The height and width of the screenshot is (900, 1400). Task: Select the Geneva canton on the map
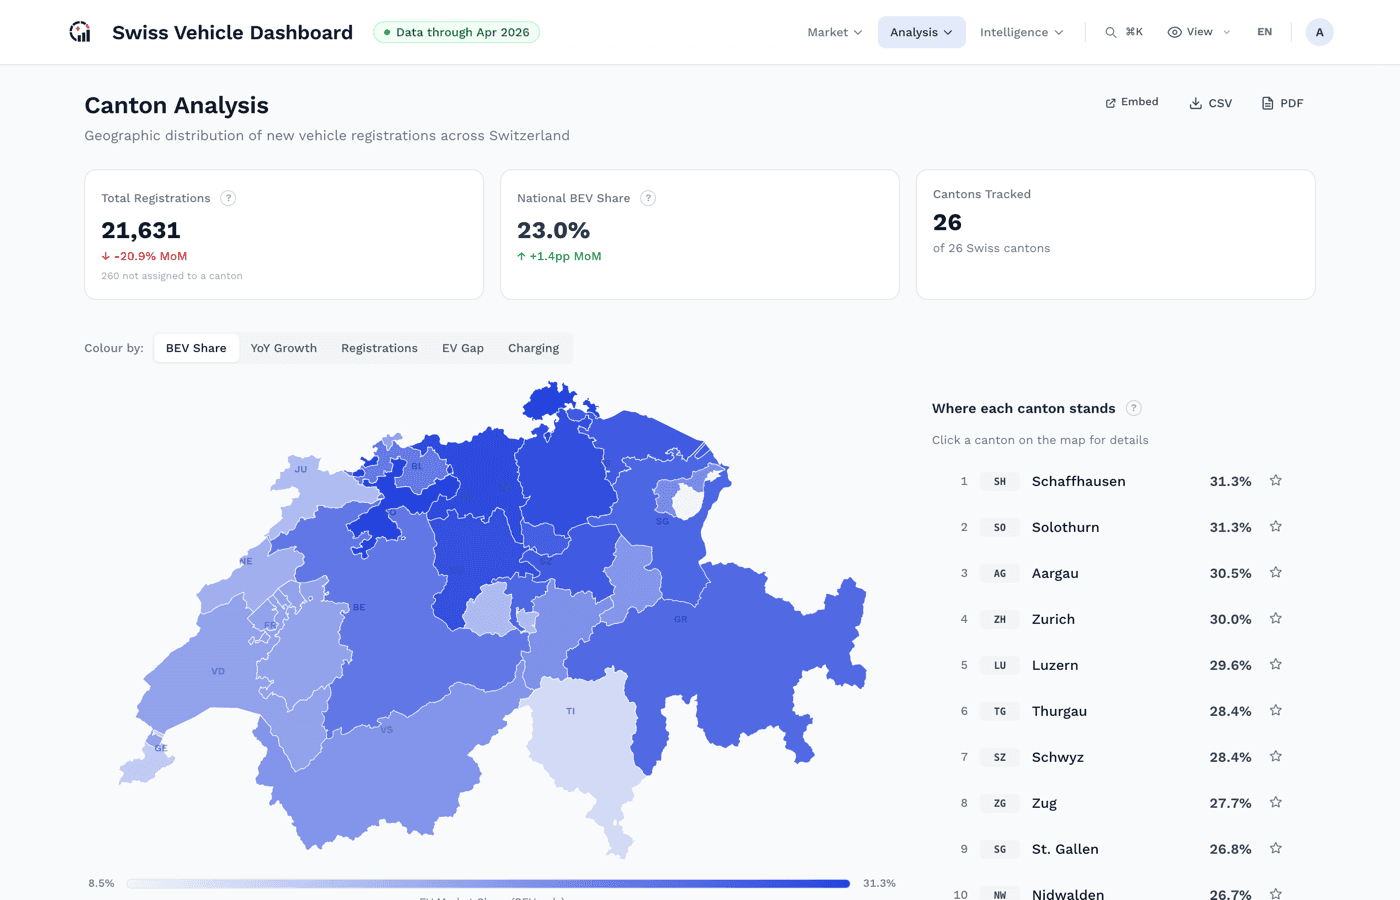click(x=145, y=765)
